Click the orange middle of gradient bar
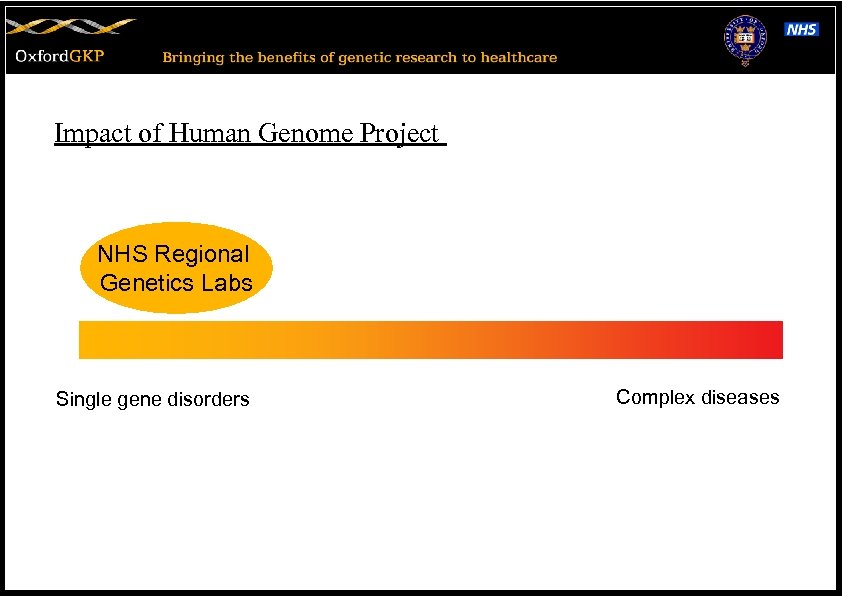Viewport: 842px width, 596px height. [x=430, y=340]
